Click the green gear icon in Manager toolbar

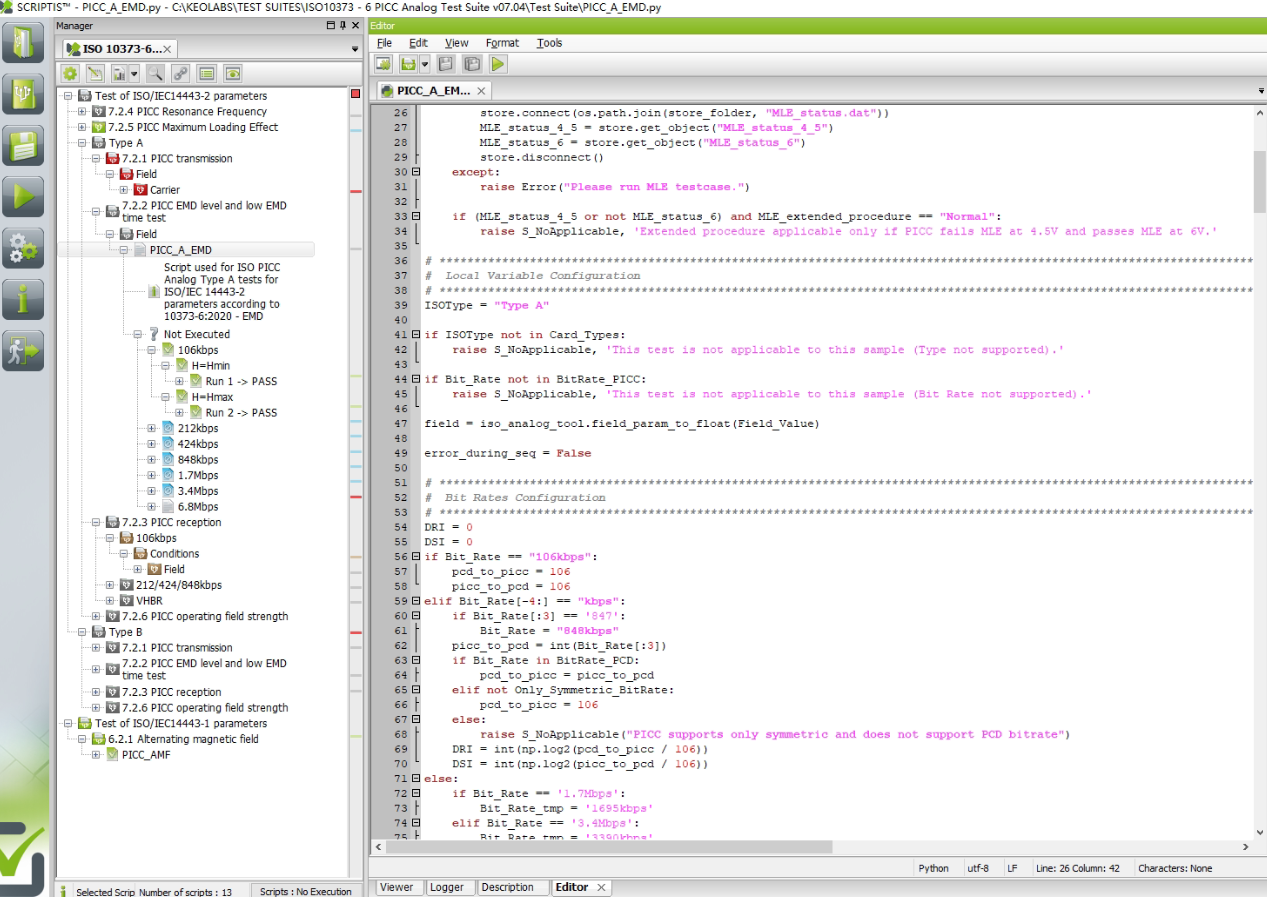click(70, 73)
